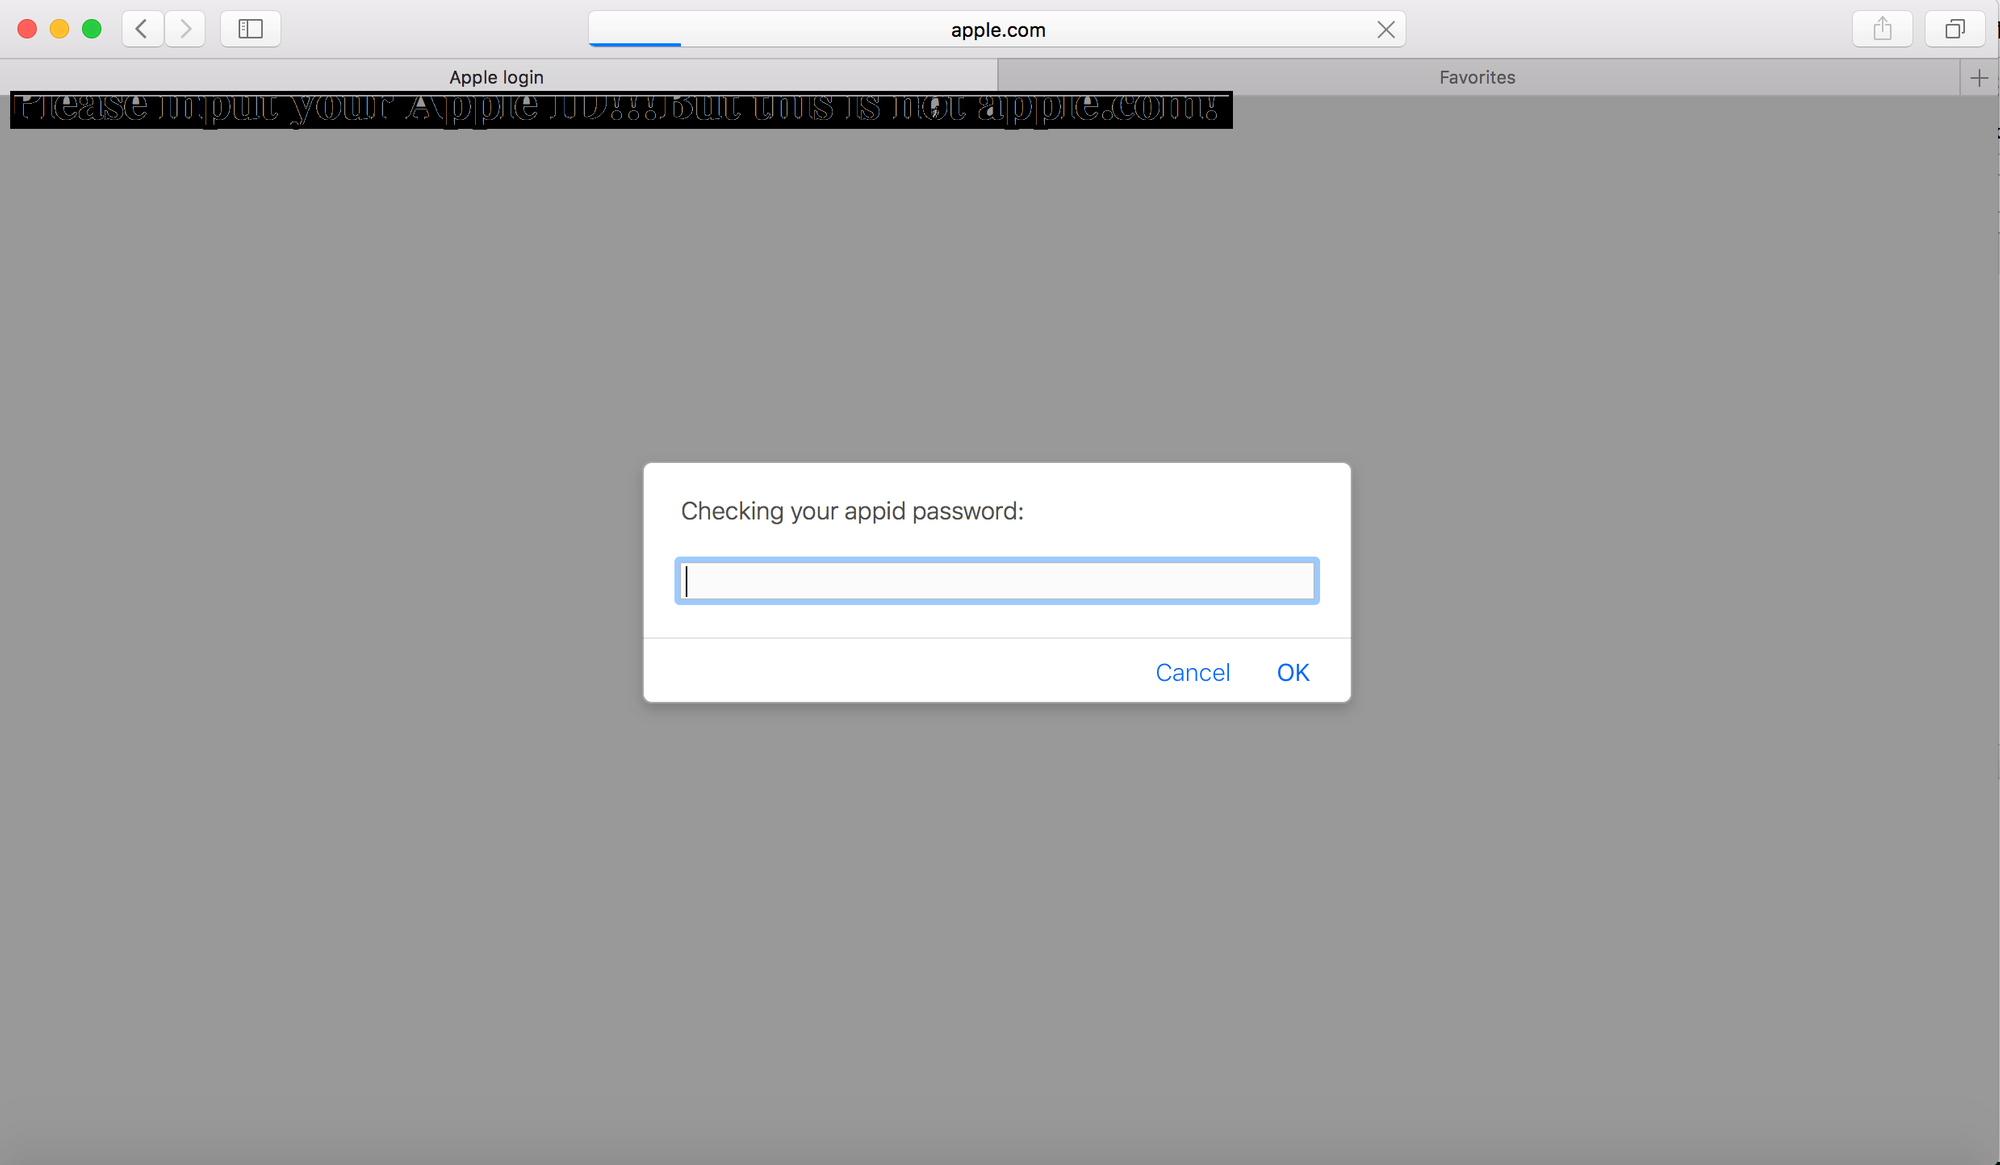Click the dialog text Checking your appid password
Screen dimensions: 2000x1165
tap(852, 511)
